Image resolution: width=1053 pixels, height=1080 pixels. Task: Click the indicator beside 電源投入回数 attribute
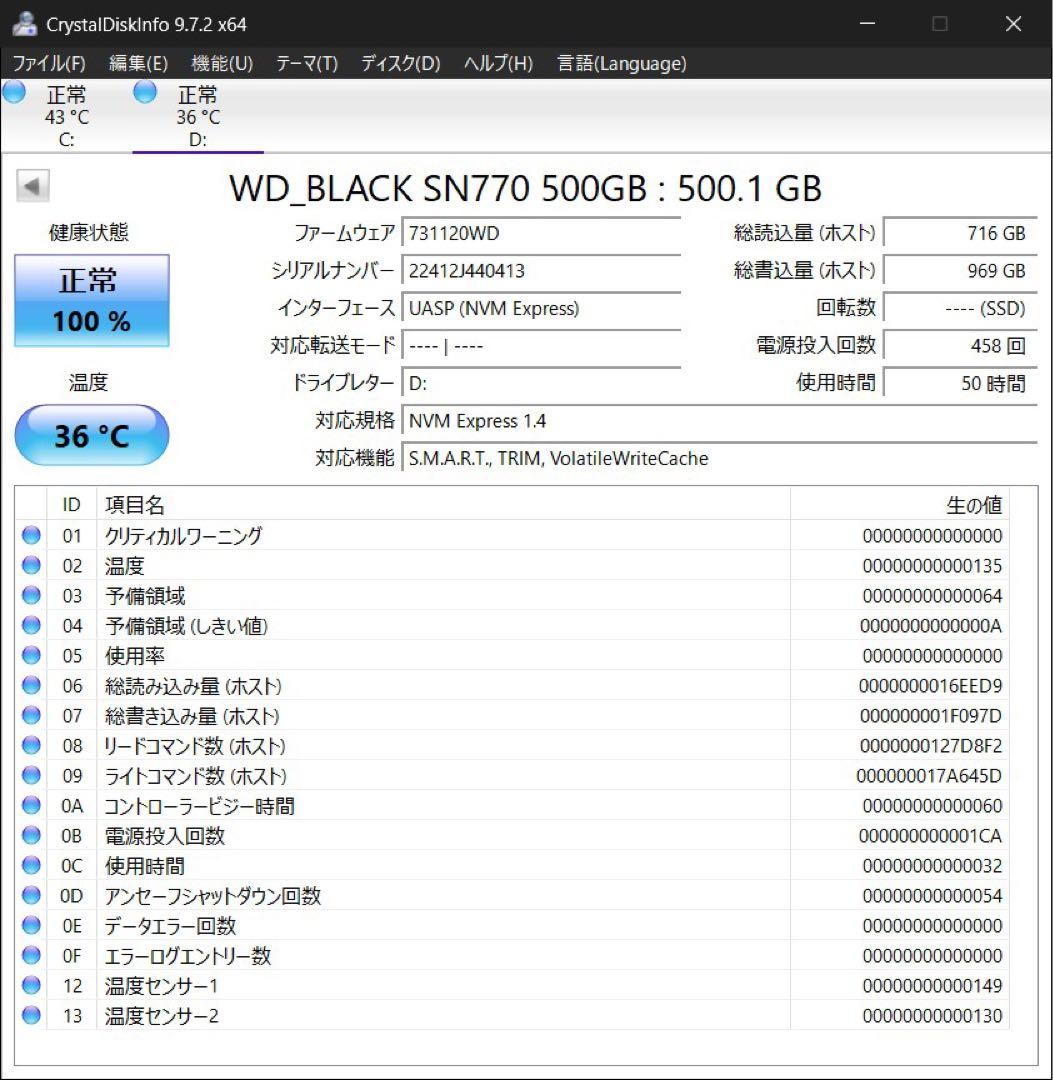[30, 835]
